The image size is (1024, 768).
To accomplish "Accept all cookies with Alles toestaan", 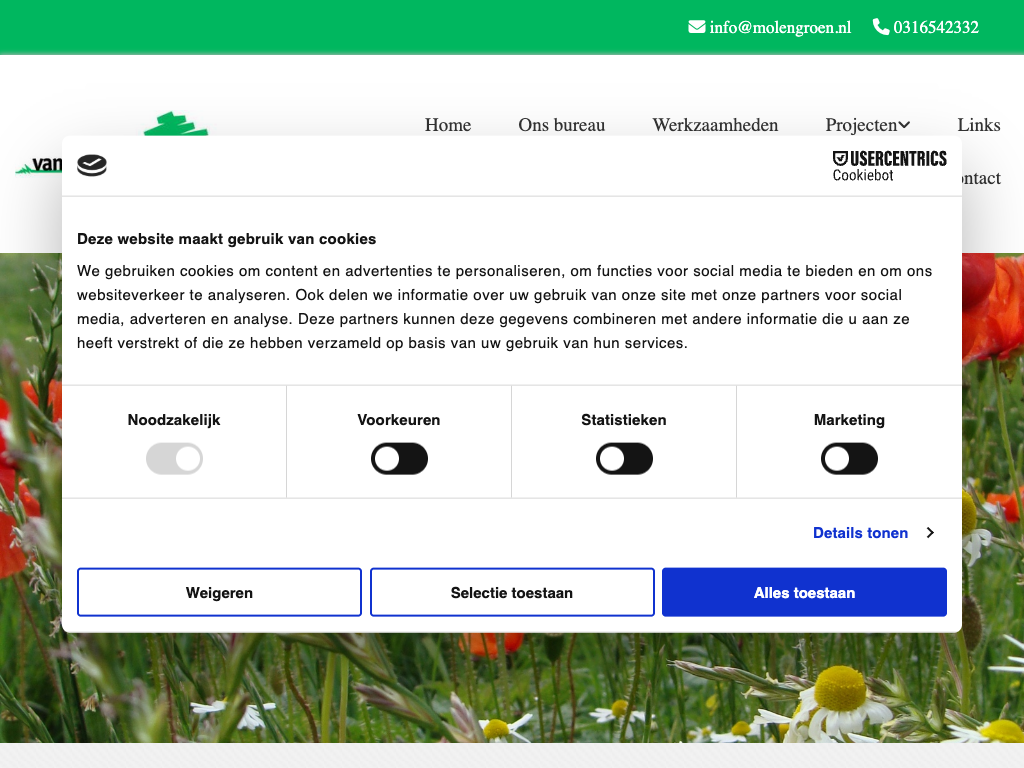I will 804,593.
